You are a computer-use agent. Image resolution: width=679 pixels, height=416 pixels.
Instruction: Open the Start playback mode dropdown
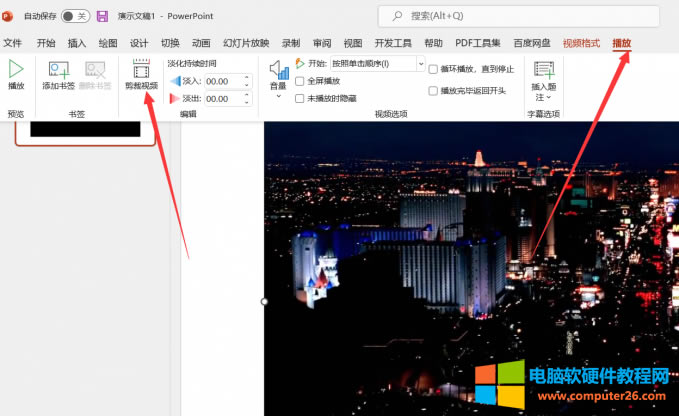[x=420, y=63]
